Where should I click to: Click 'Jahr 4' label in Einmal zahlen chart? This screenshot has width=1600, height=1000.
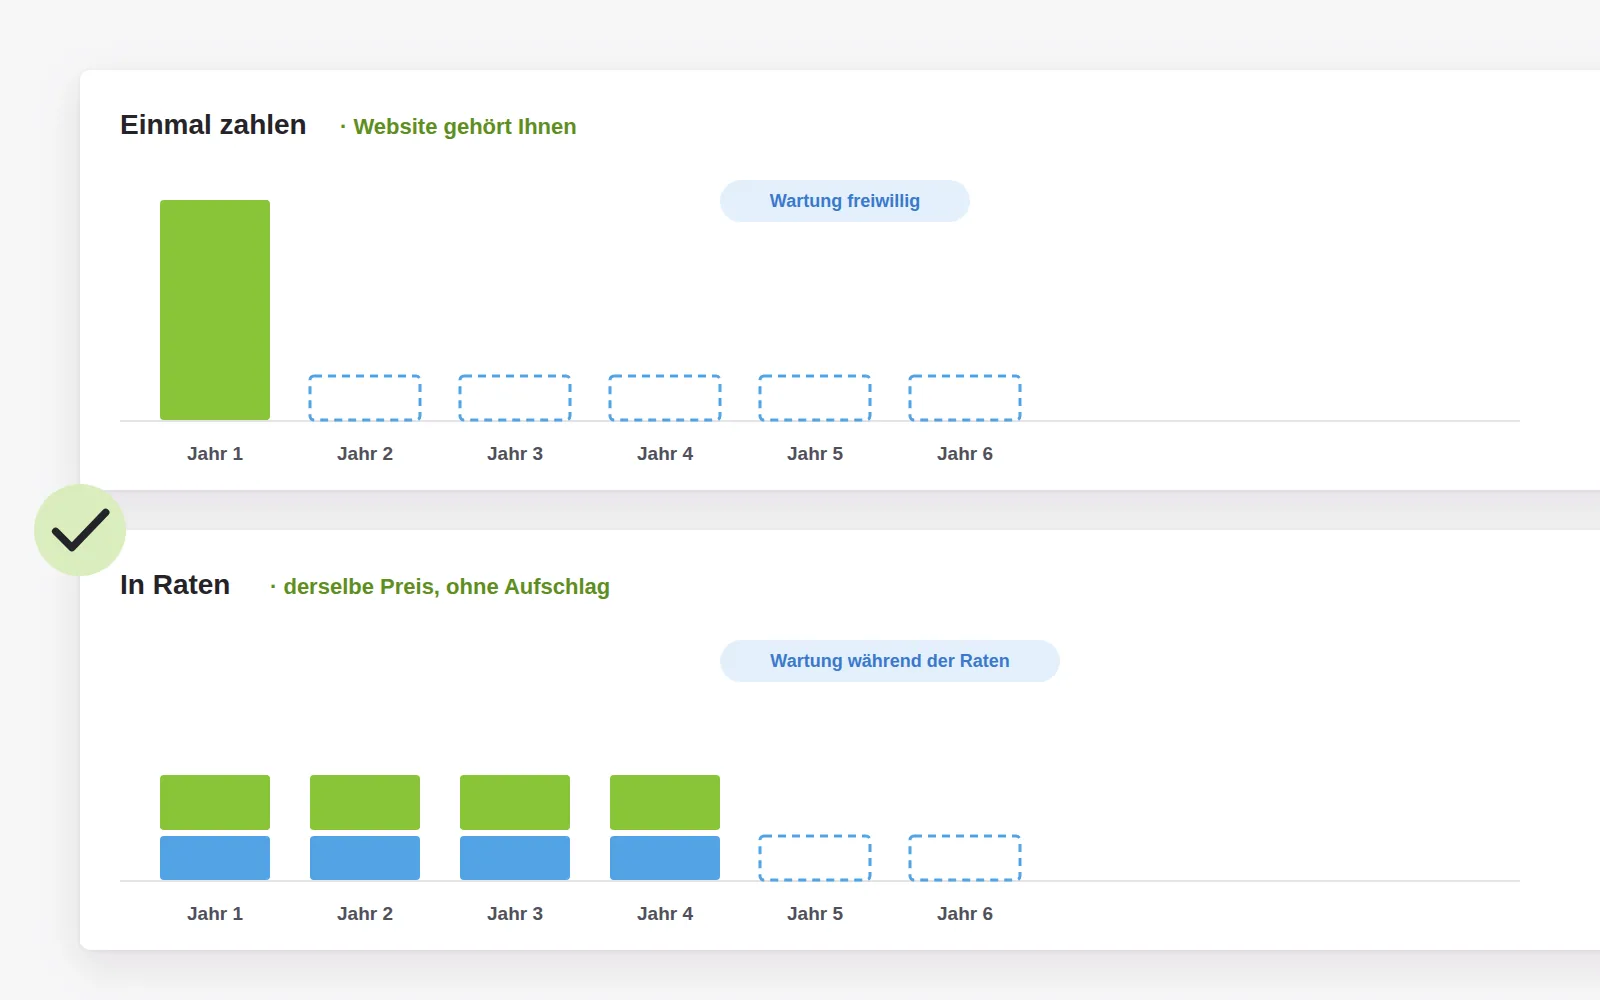click(665, 454)
